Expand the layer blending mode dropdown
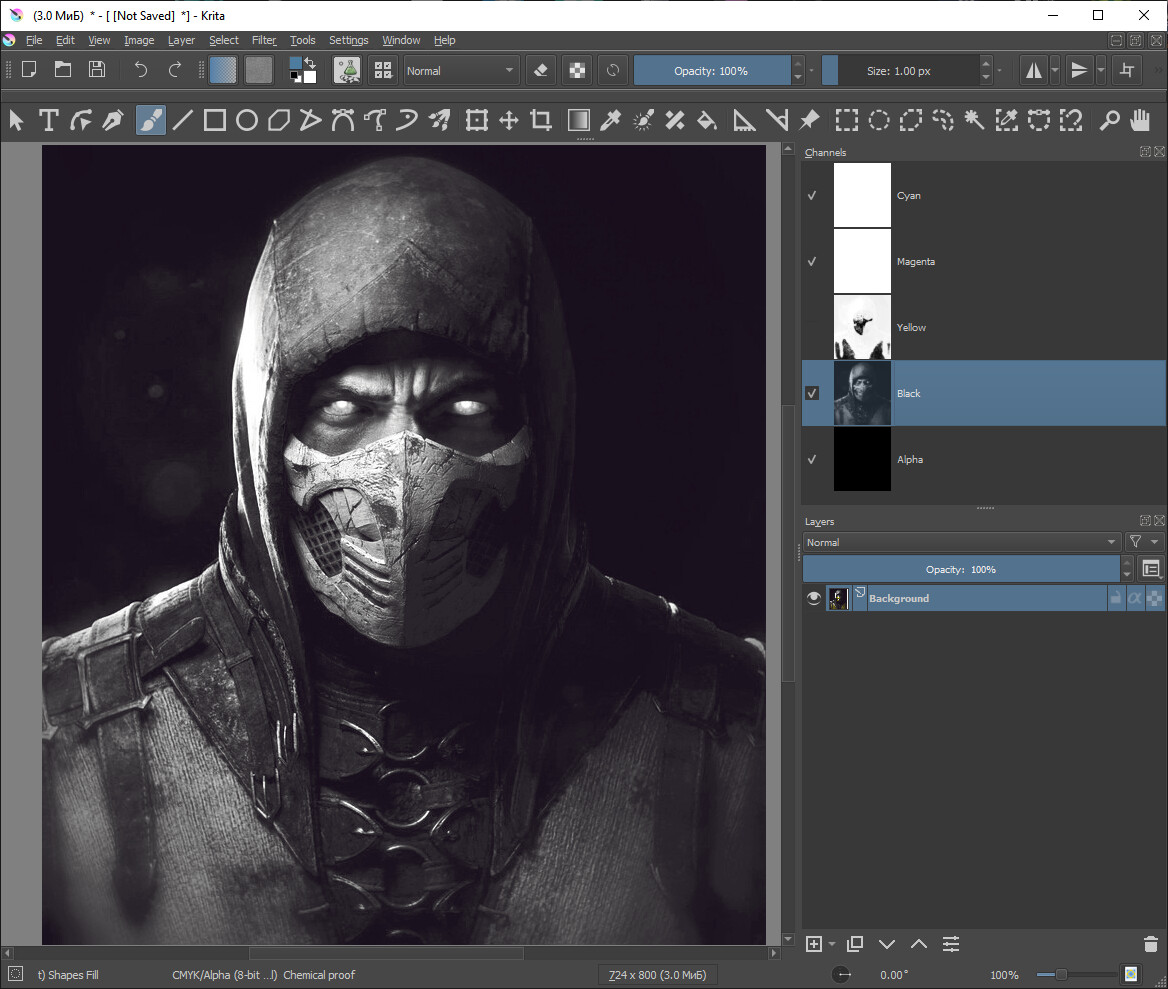 click(960, 542)
